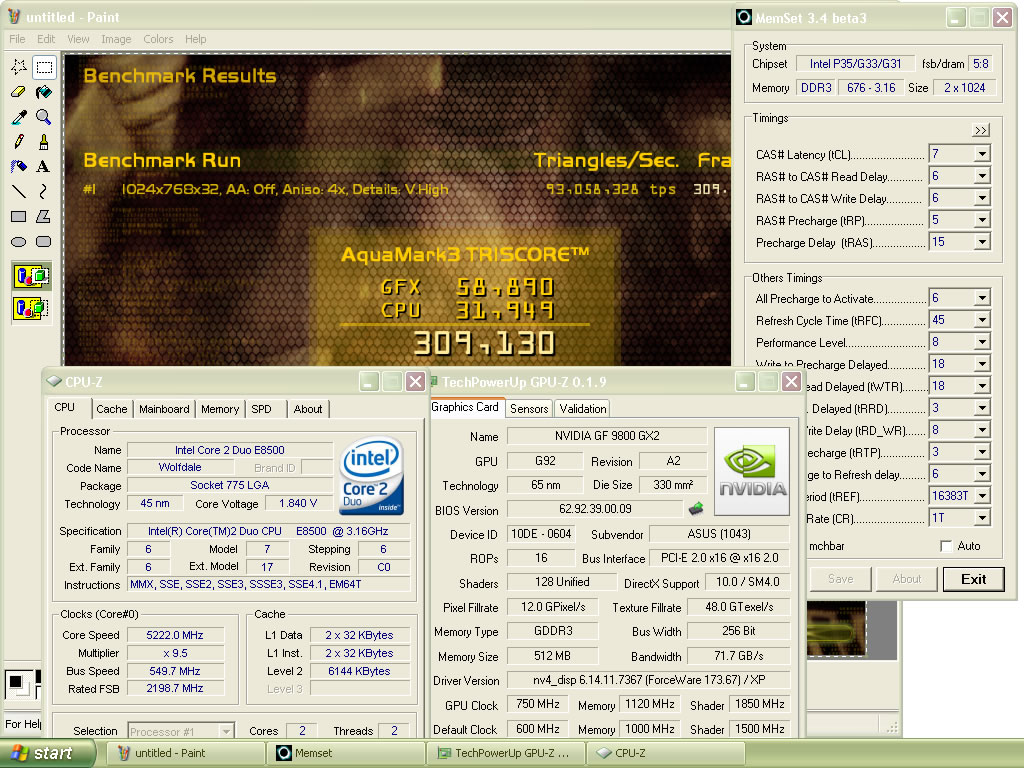Open the Precharge Delay (tRAS) dropdown
Image resolution: width=1024 pixels, height=768 pixels.
coord(982,242)
